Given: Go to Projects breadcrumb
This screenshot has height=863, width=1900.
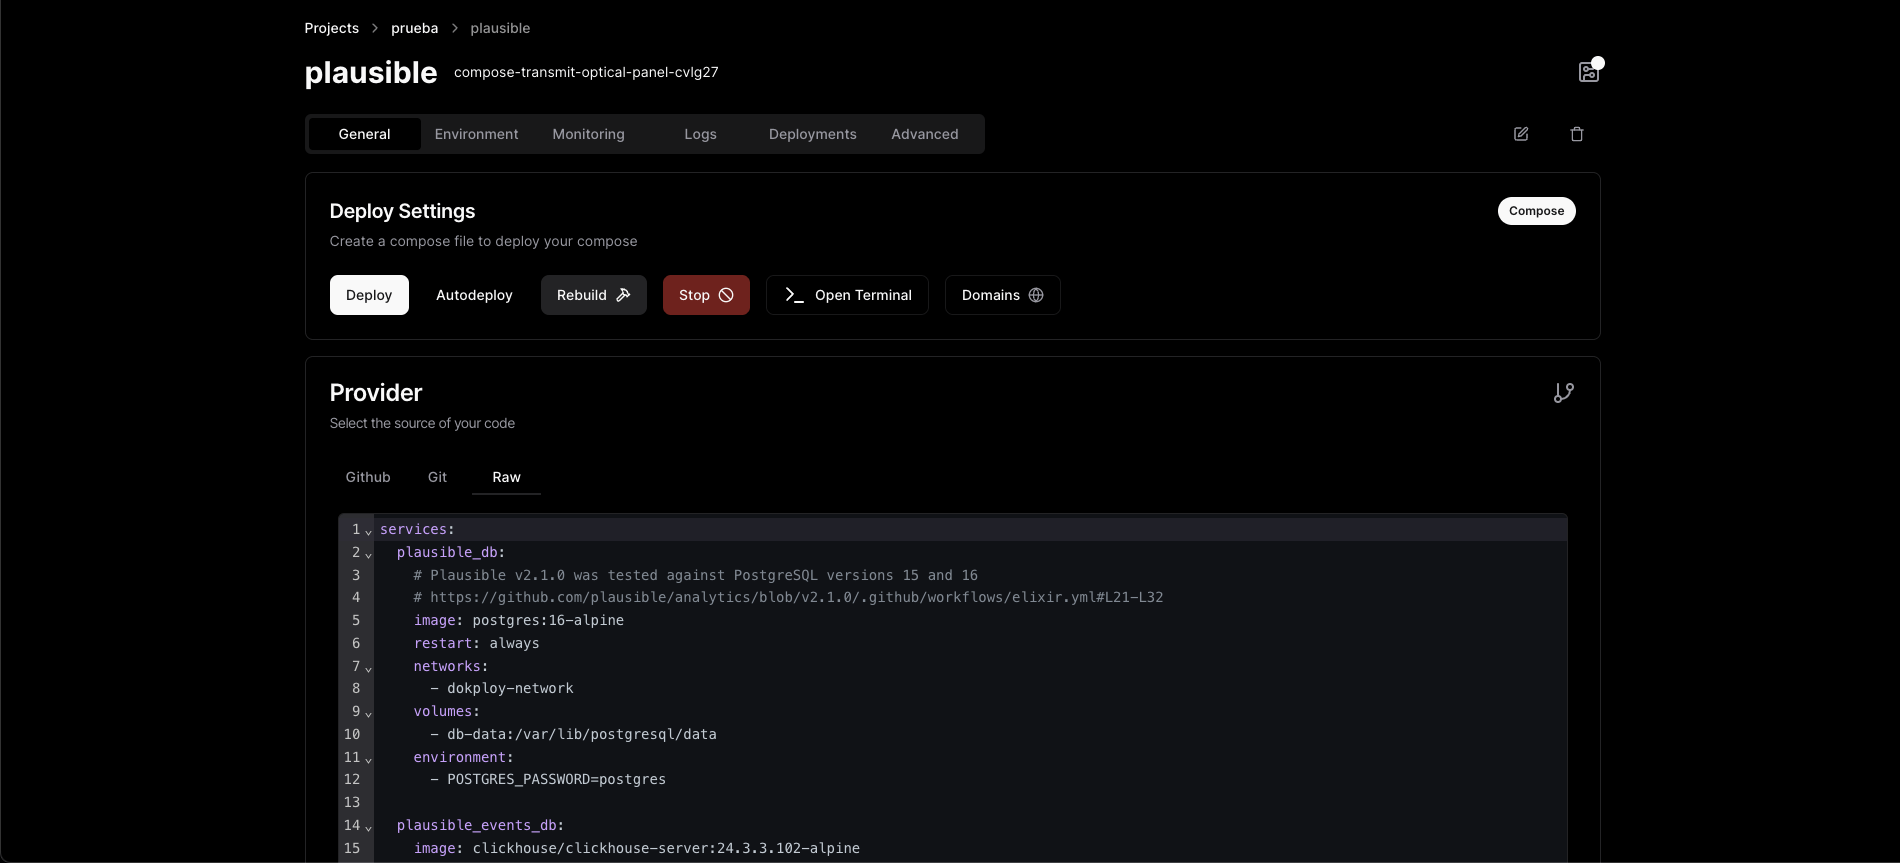Looking at the screenshot, I should click(x=331, y=28).
